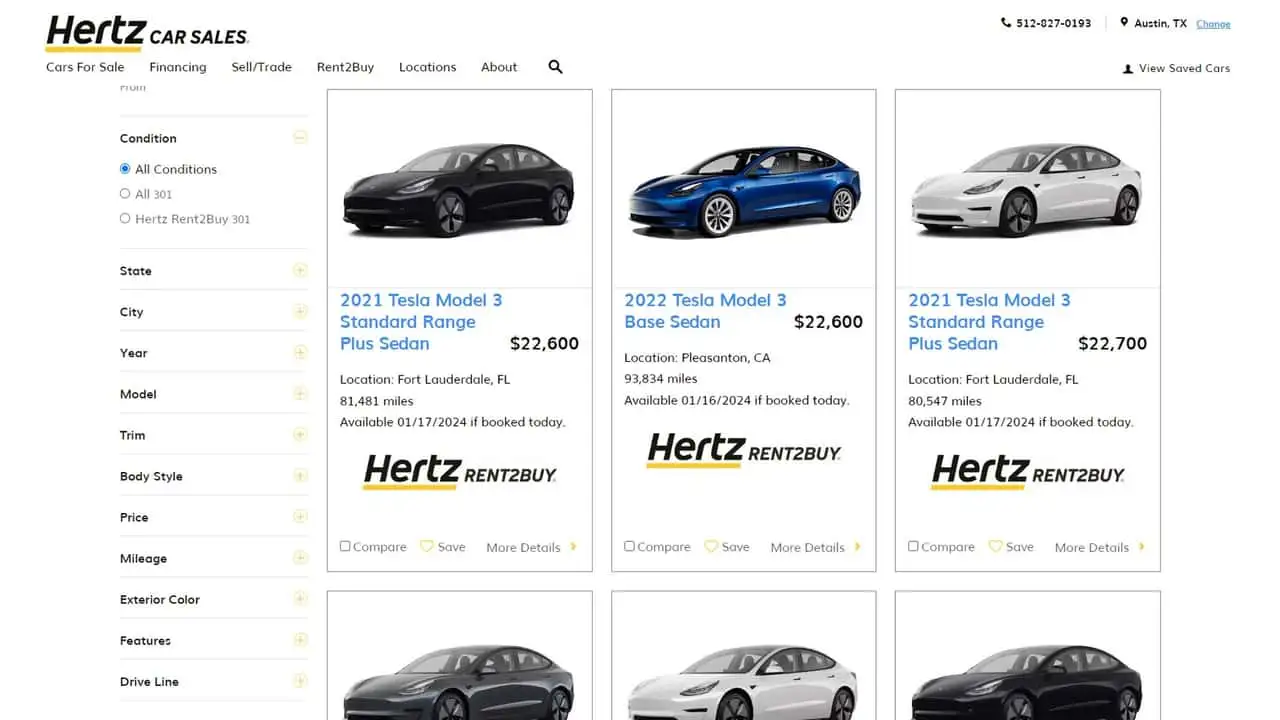Click the search magnifier icon in navigation
Viewport: 1280px width, 720px height.
555,67
